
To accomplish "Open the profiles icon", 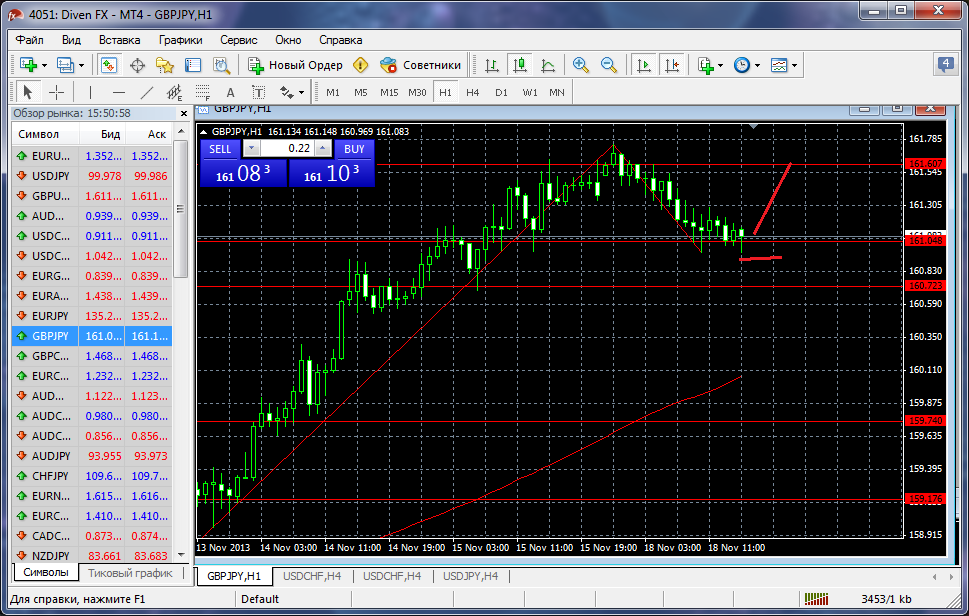I will tap(65, 64).
